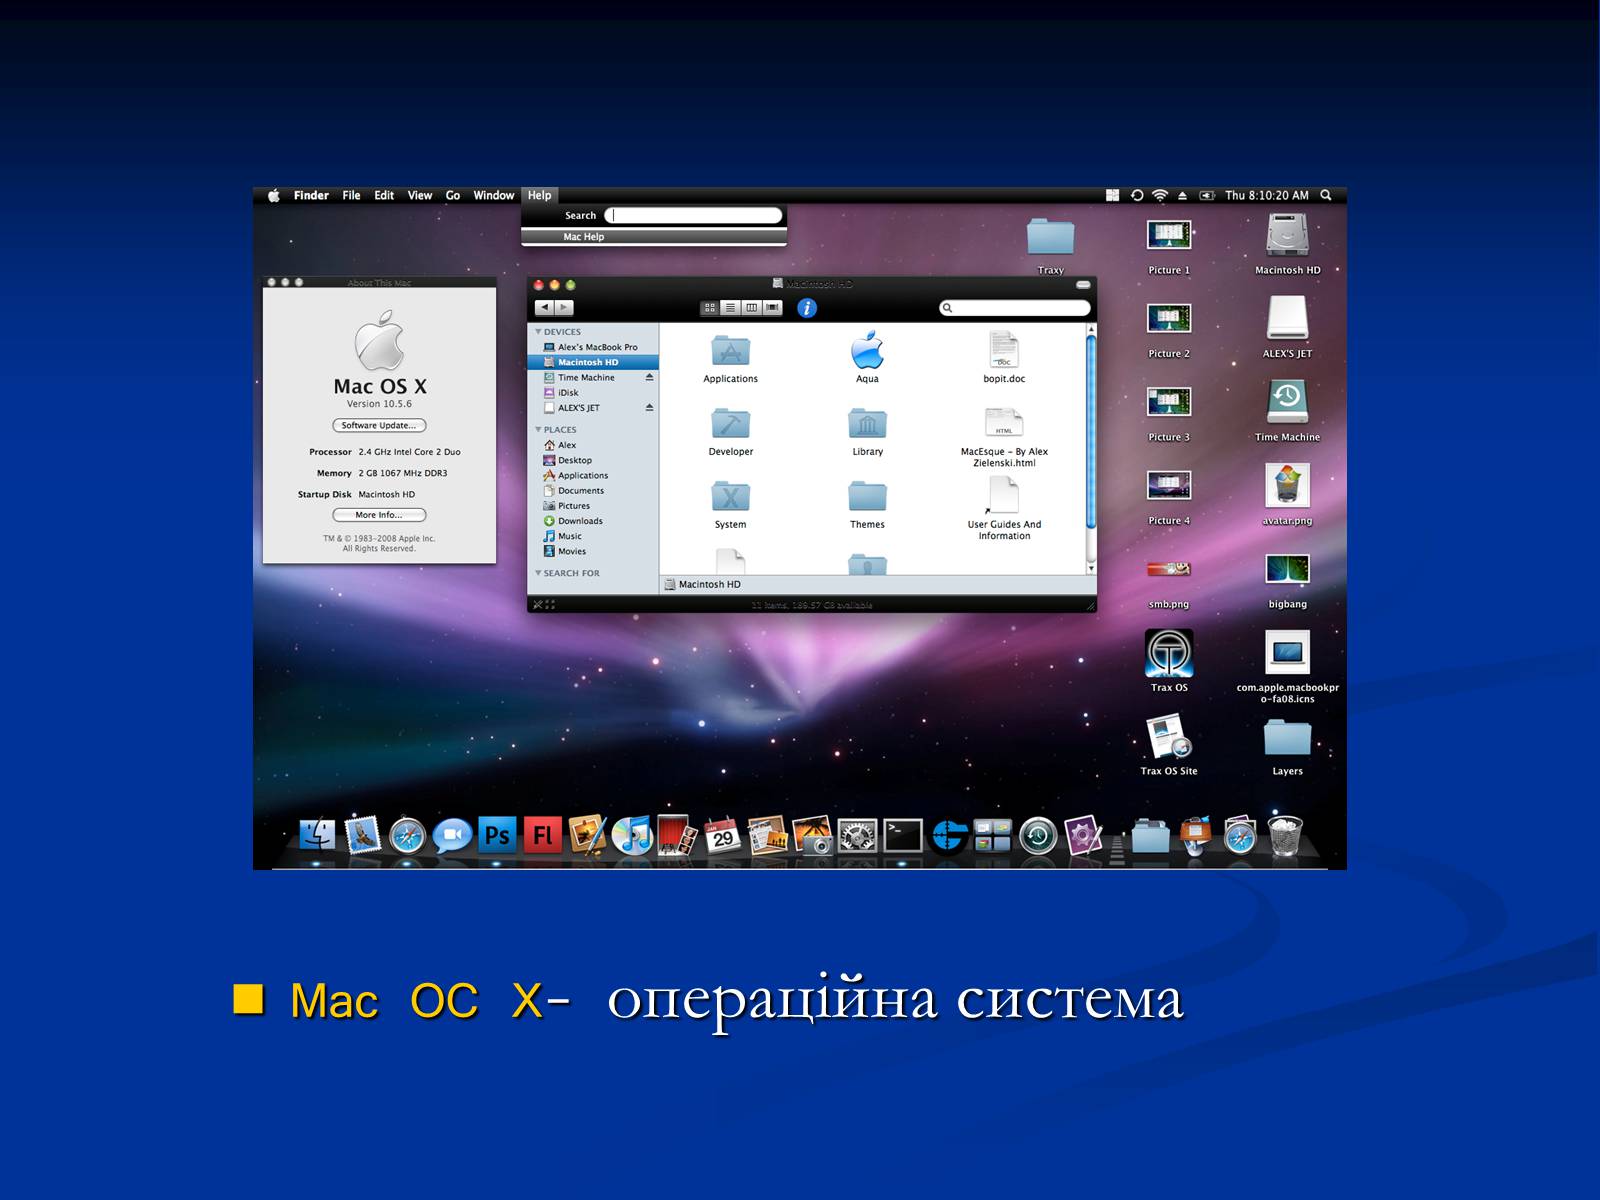Launch Adobe Flash from the Dock
1600x1200 pixels.
pyautogui.click(x=543, y=834)
